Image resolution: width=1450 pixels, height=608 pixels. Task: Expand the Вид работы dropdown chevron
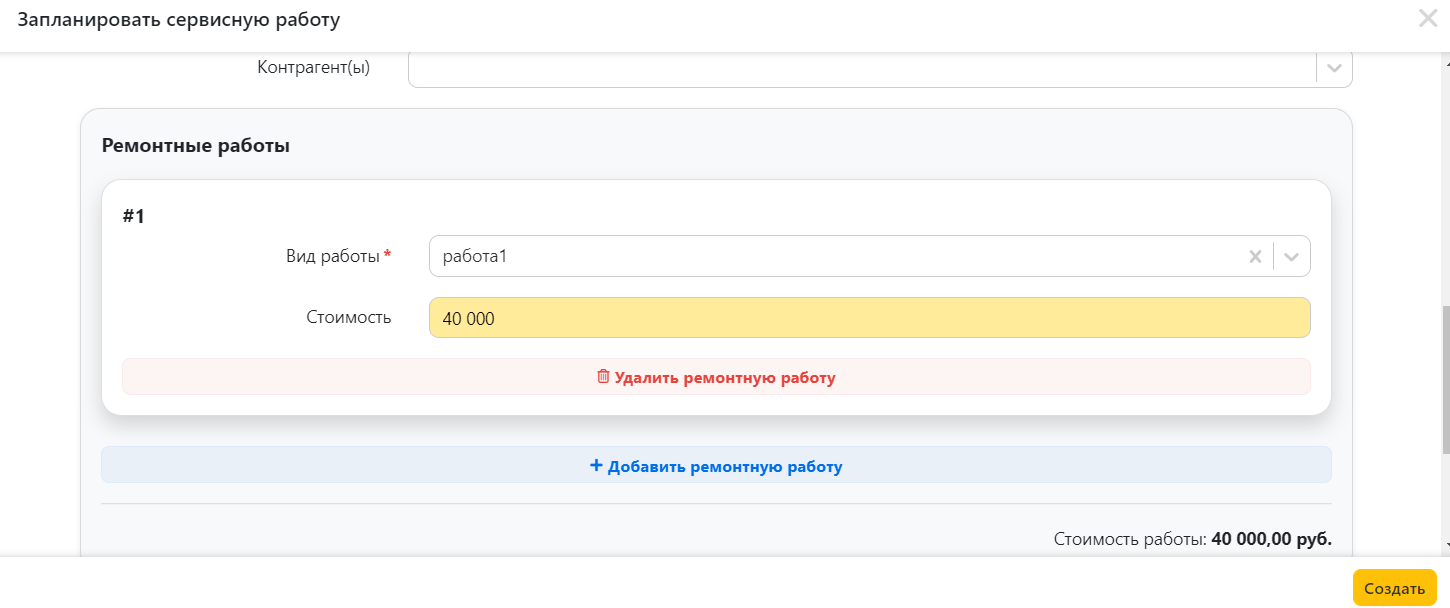(1292, 257)
